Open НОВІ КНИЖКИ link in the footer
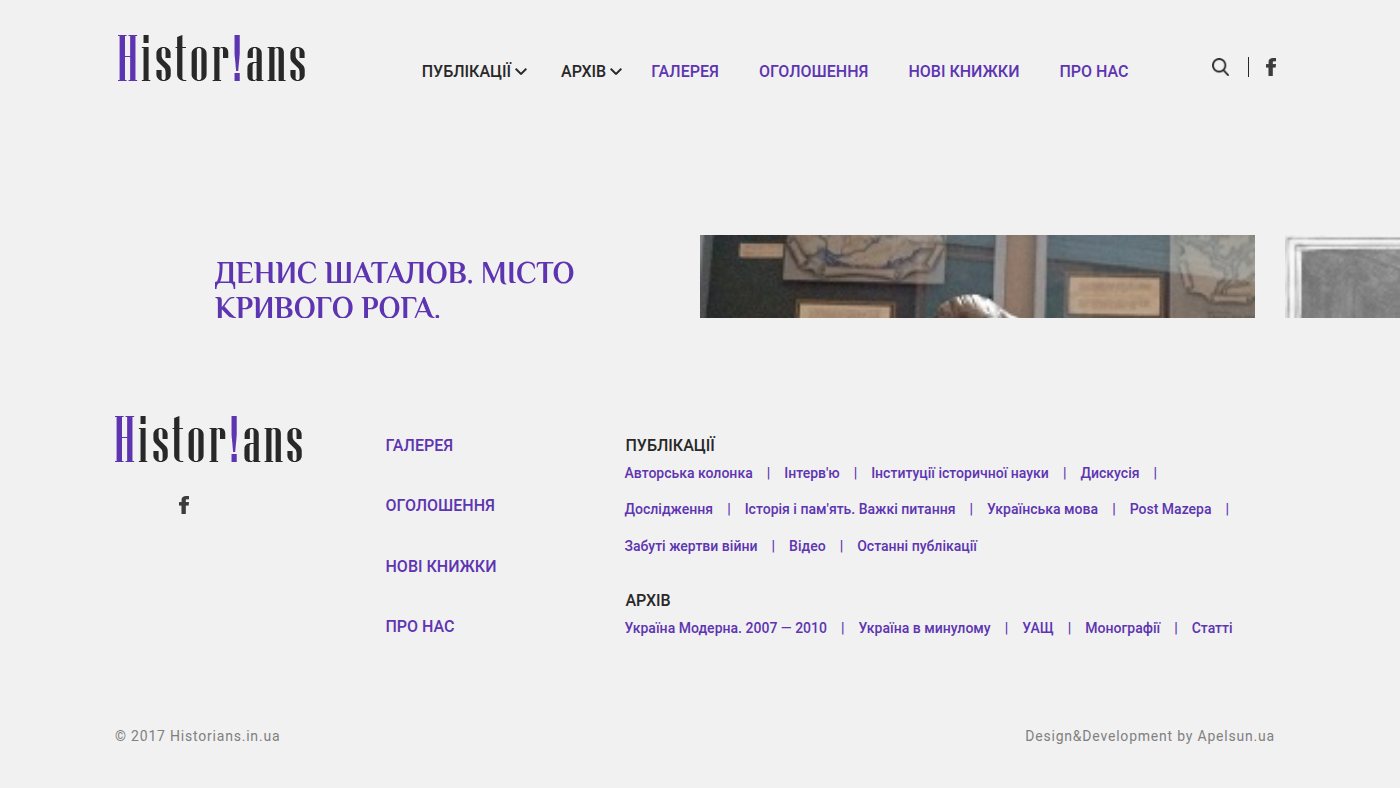This screenshot has width=1400, height=788. pos(441,566)
